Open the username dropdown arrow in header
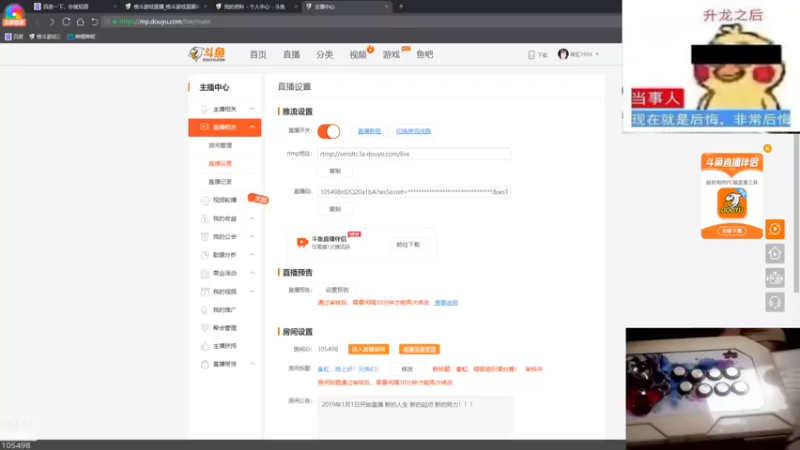Viewport: 800px width, 450px height. pyautogui.click(x=597, y=54)
